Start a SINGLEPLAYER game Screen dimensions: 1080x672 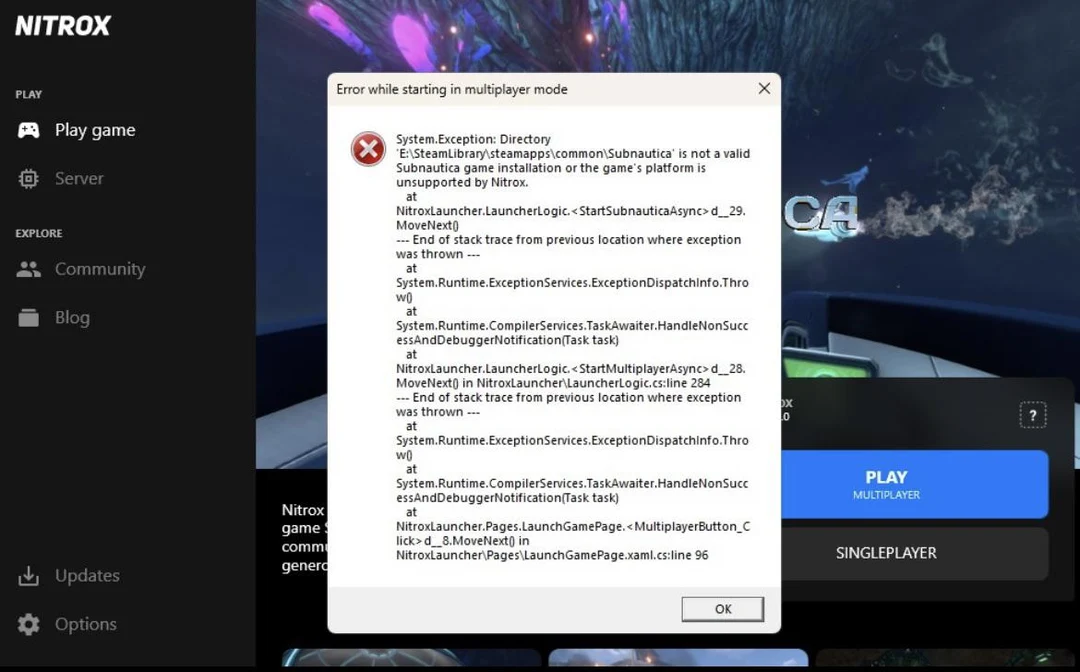[886, 553]
